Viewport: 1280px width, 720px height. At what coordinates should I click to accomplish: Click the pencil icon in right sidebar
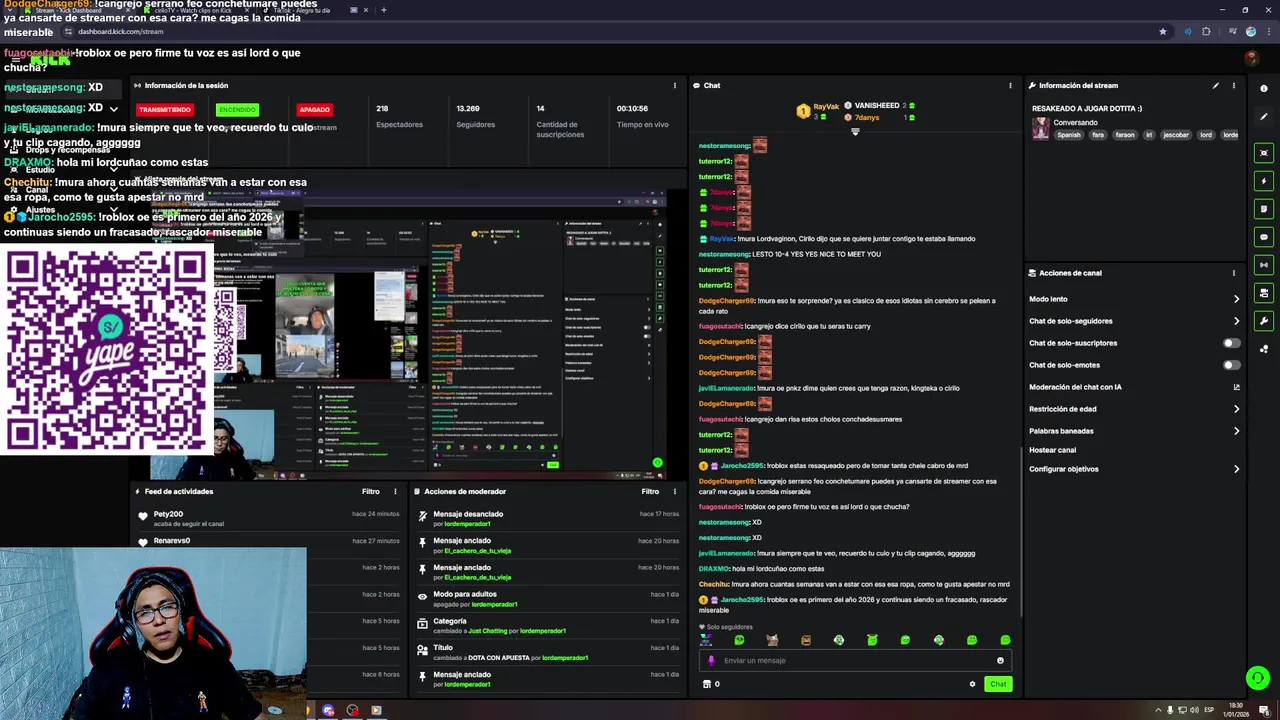pyautogui.click(x=1264, y=117)
